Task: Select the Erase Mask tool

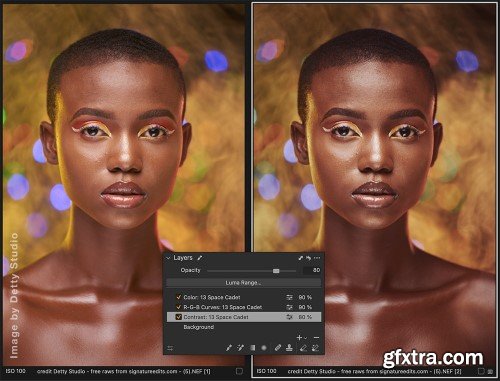Action: pos(303,348)
